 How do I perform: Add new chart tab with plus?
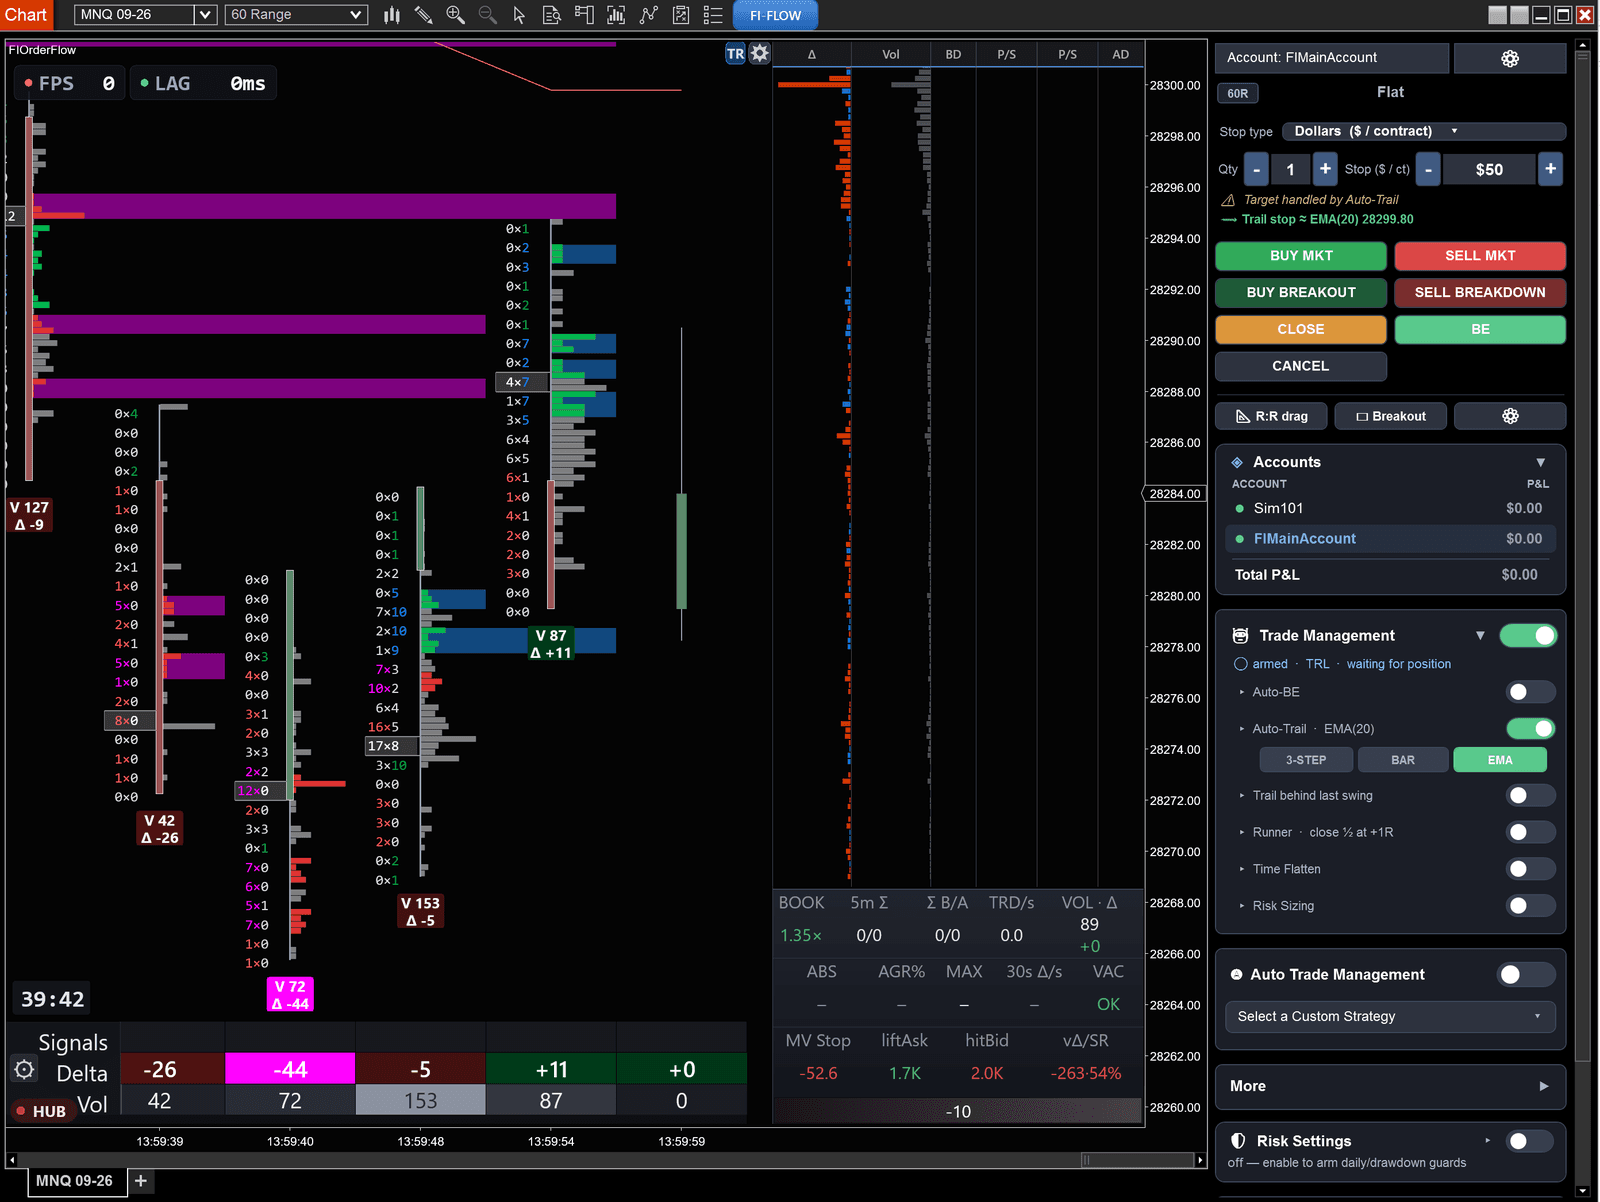pos(141,1181)
